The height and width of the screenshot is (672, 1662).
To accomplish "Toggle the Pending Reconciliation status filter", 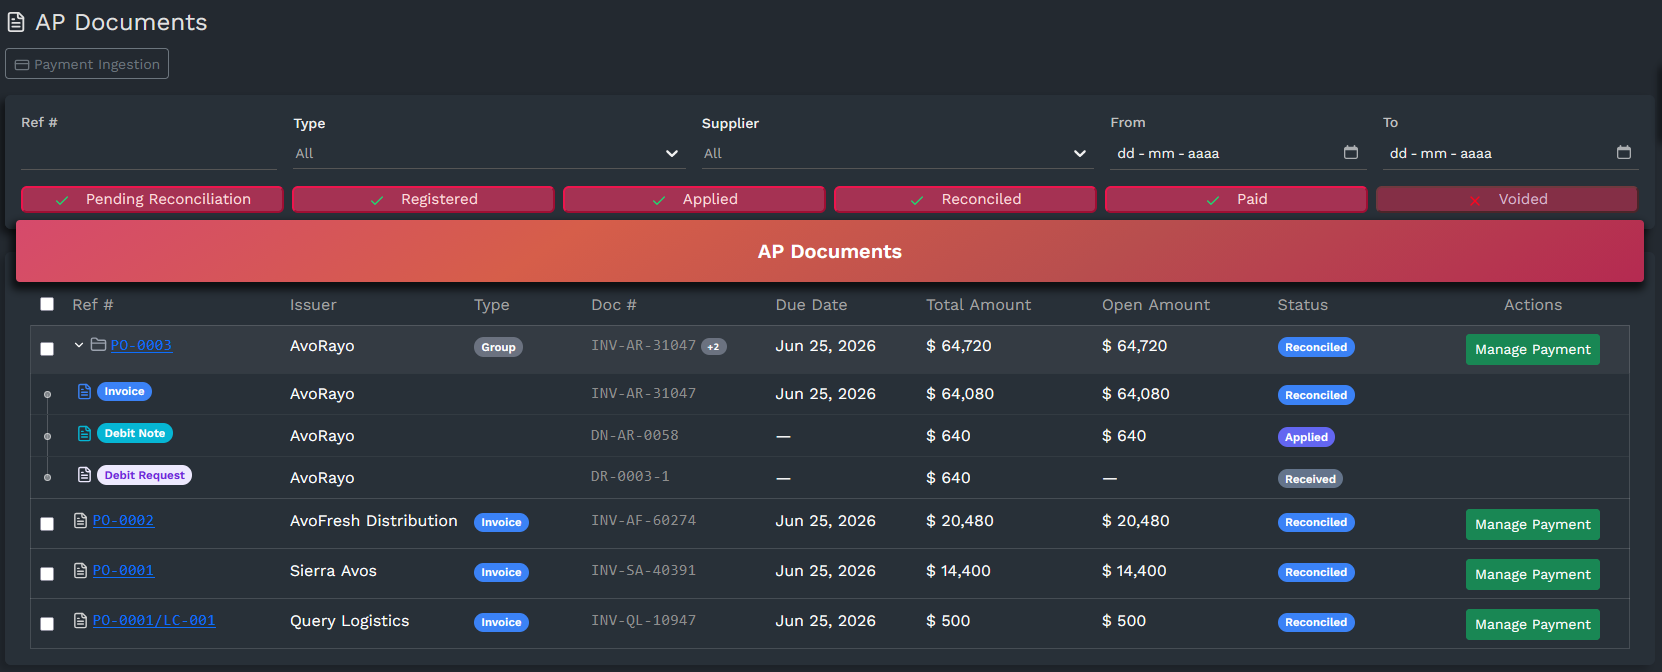I will coord(152,199).
